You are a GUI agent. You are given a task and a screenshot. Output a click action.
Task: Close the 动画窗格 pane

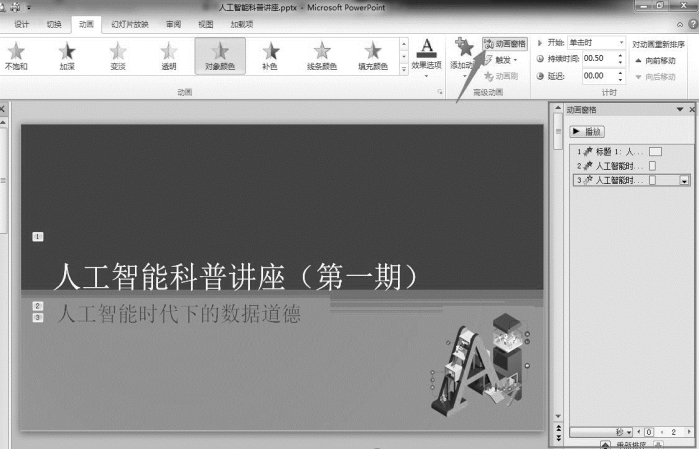692,109
